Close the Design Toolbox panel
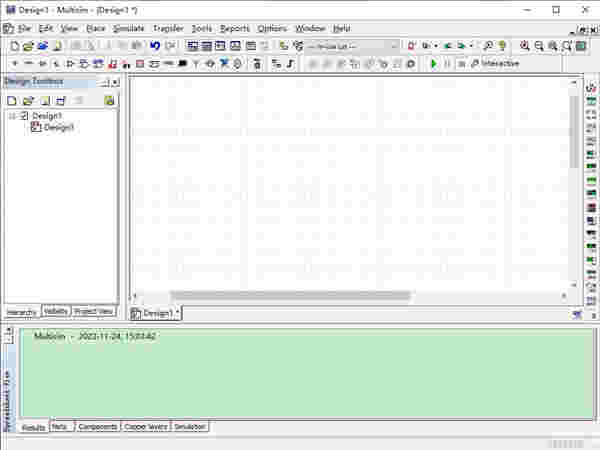The height and width of the screenshot is (450, 600). [x=115, y=81]
